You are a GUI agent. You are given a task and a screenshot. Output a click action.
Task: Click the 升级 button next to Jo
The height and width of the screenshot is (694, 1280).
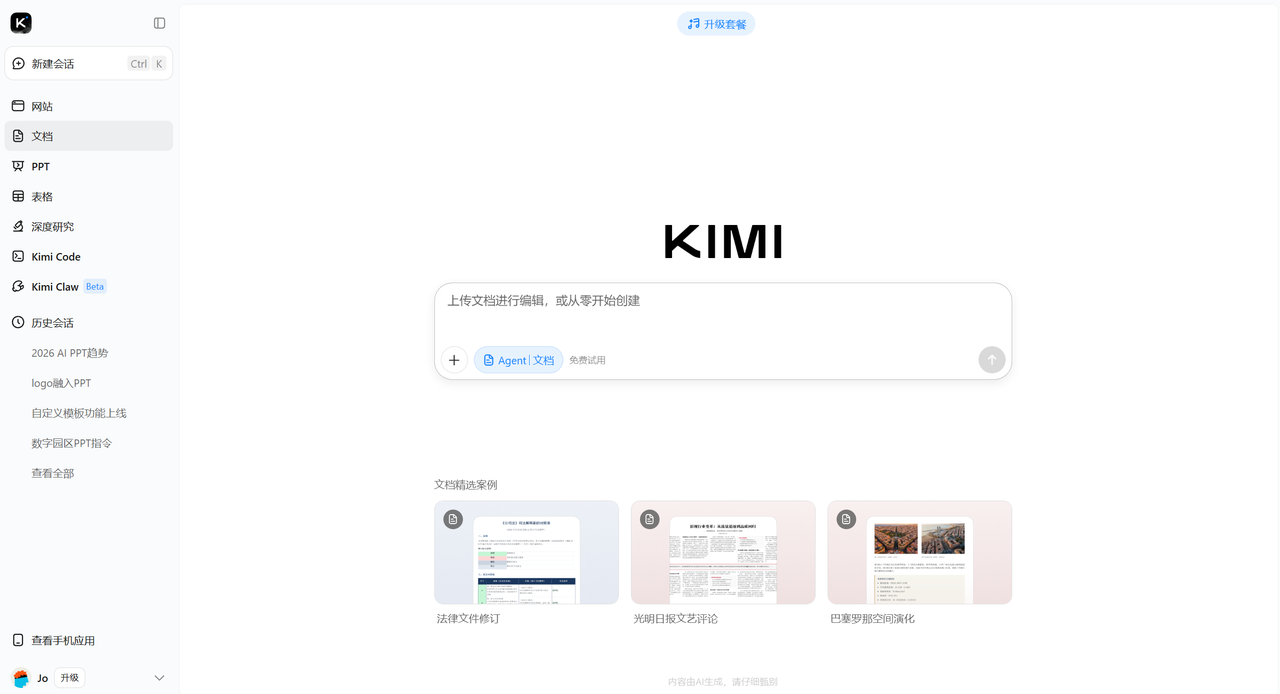(69, 678)
